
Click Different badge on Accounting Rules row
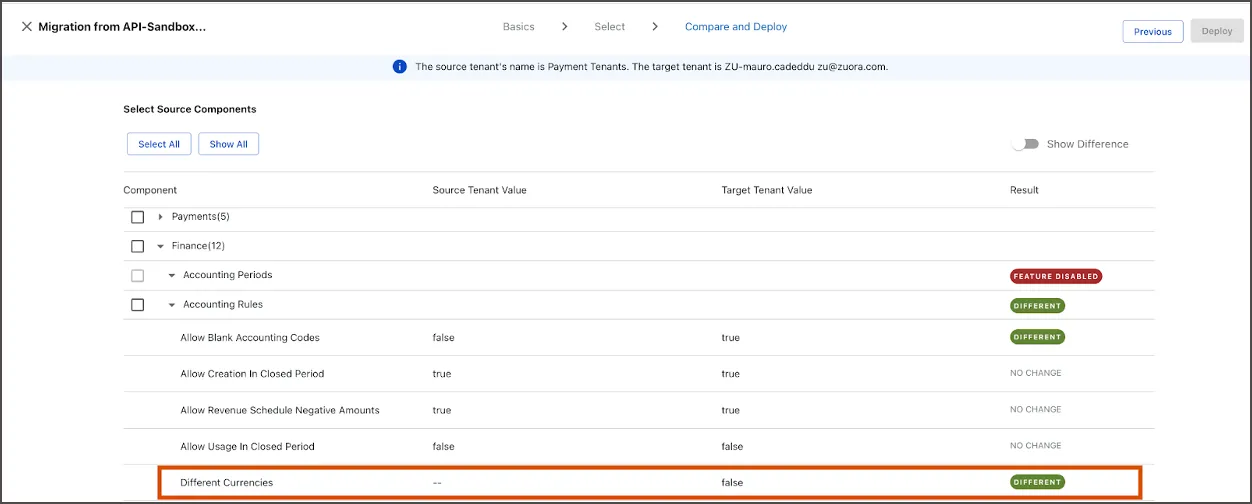pyautogui.click(x=1037, y=305)
